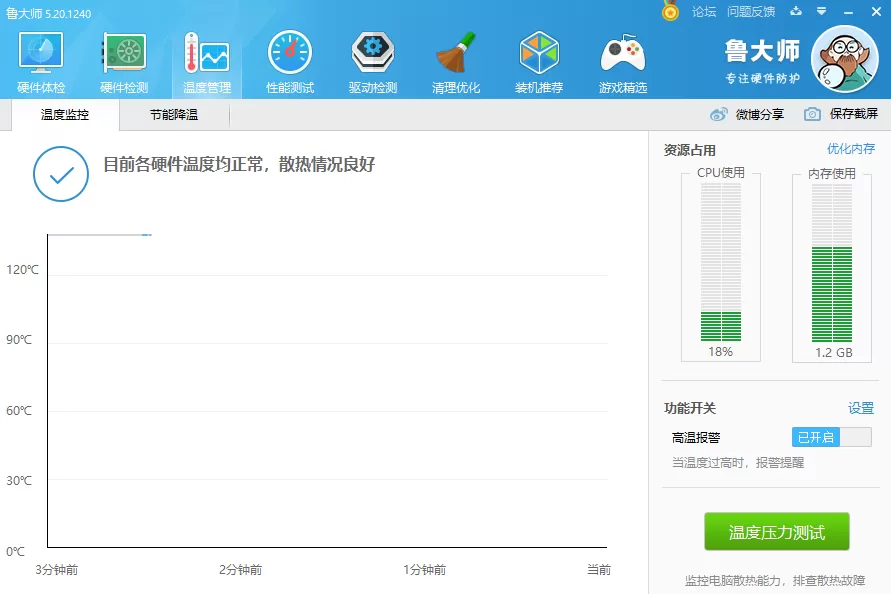
Task: Start the 温度压力测试 button
Action: [x=777, y=532]
